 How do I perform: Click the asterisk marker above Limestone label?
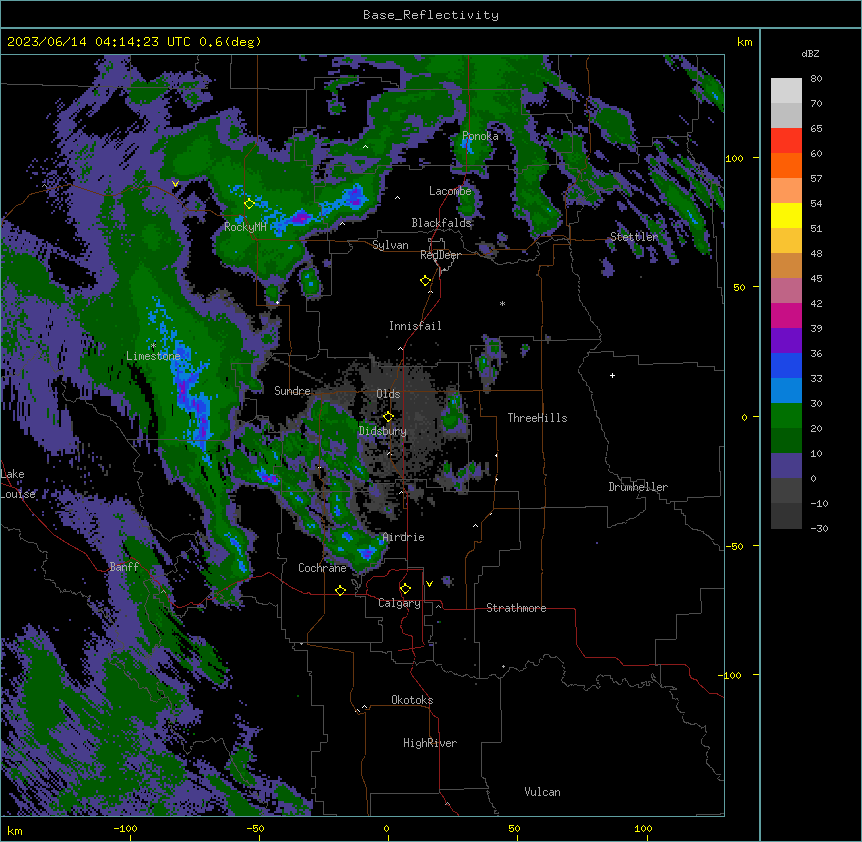153,345
